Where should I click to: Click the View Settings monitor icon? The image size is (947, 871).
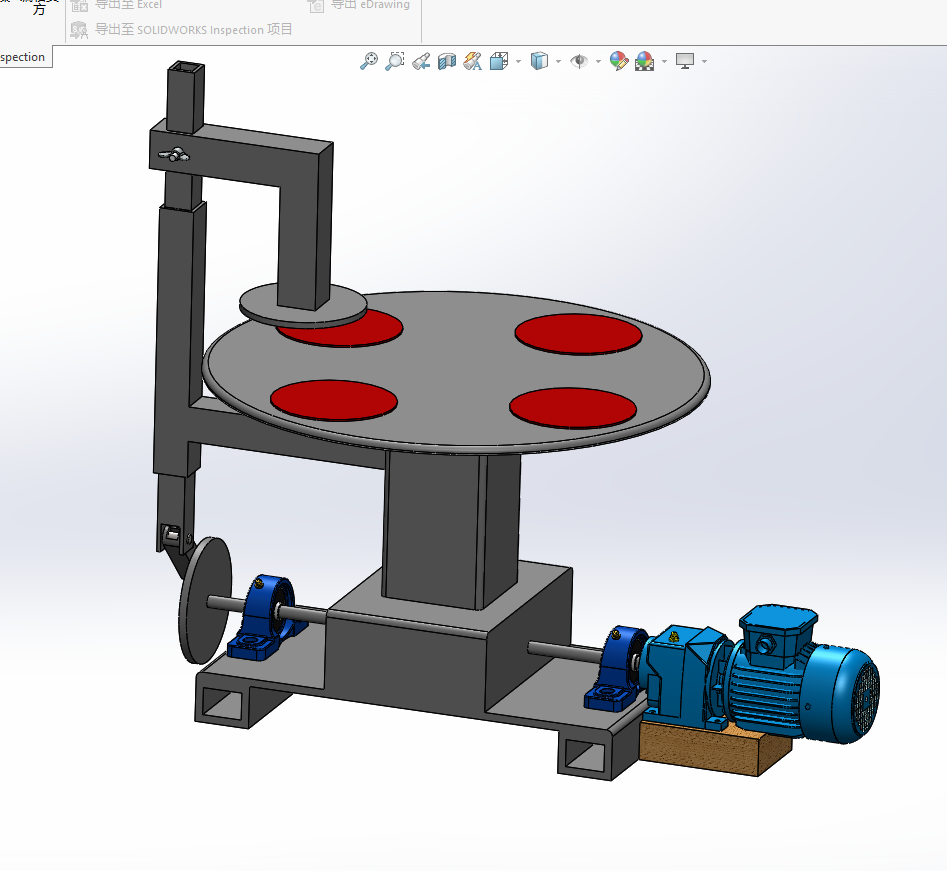coord(685,61)
